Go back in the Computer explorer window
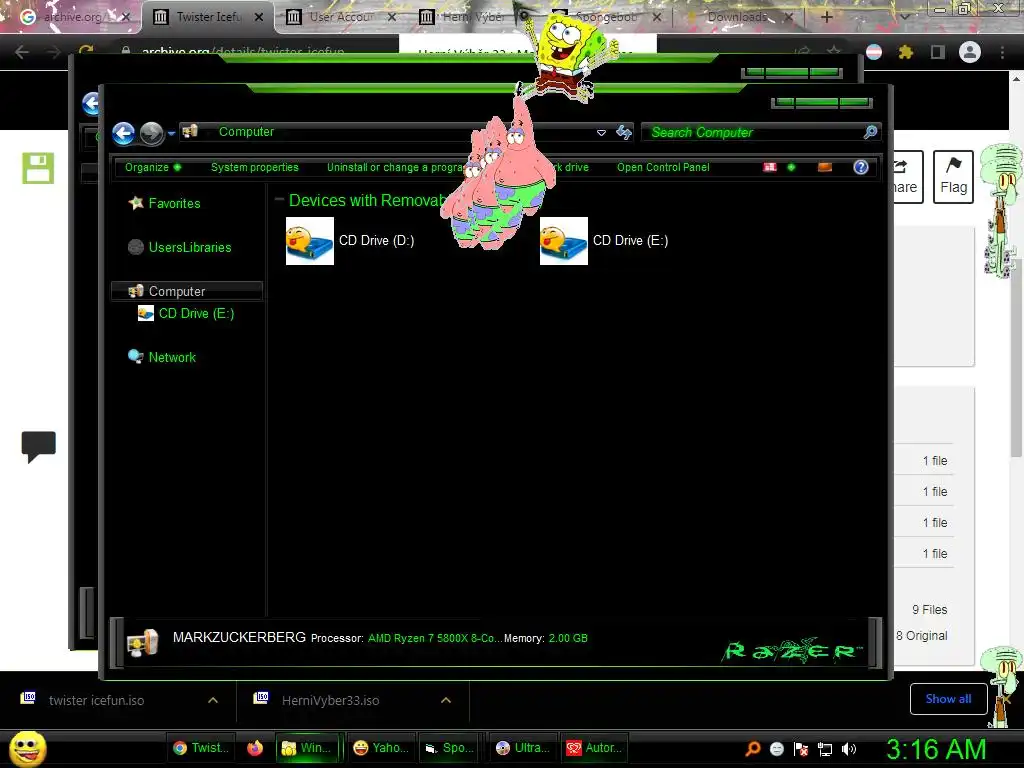This screenshot has height=768, width=1024. (123, 133)
